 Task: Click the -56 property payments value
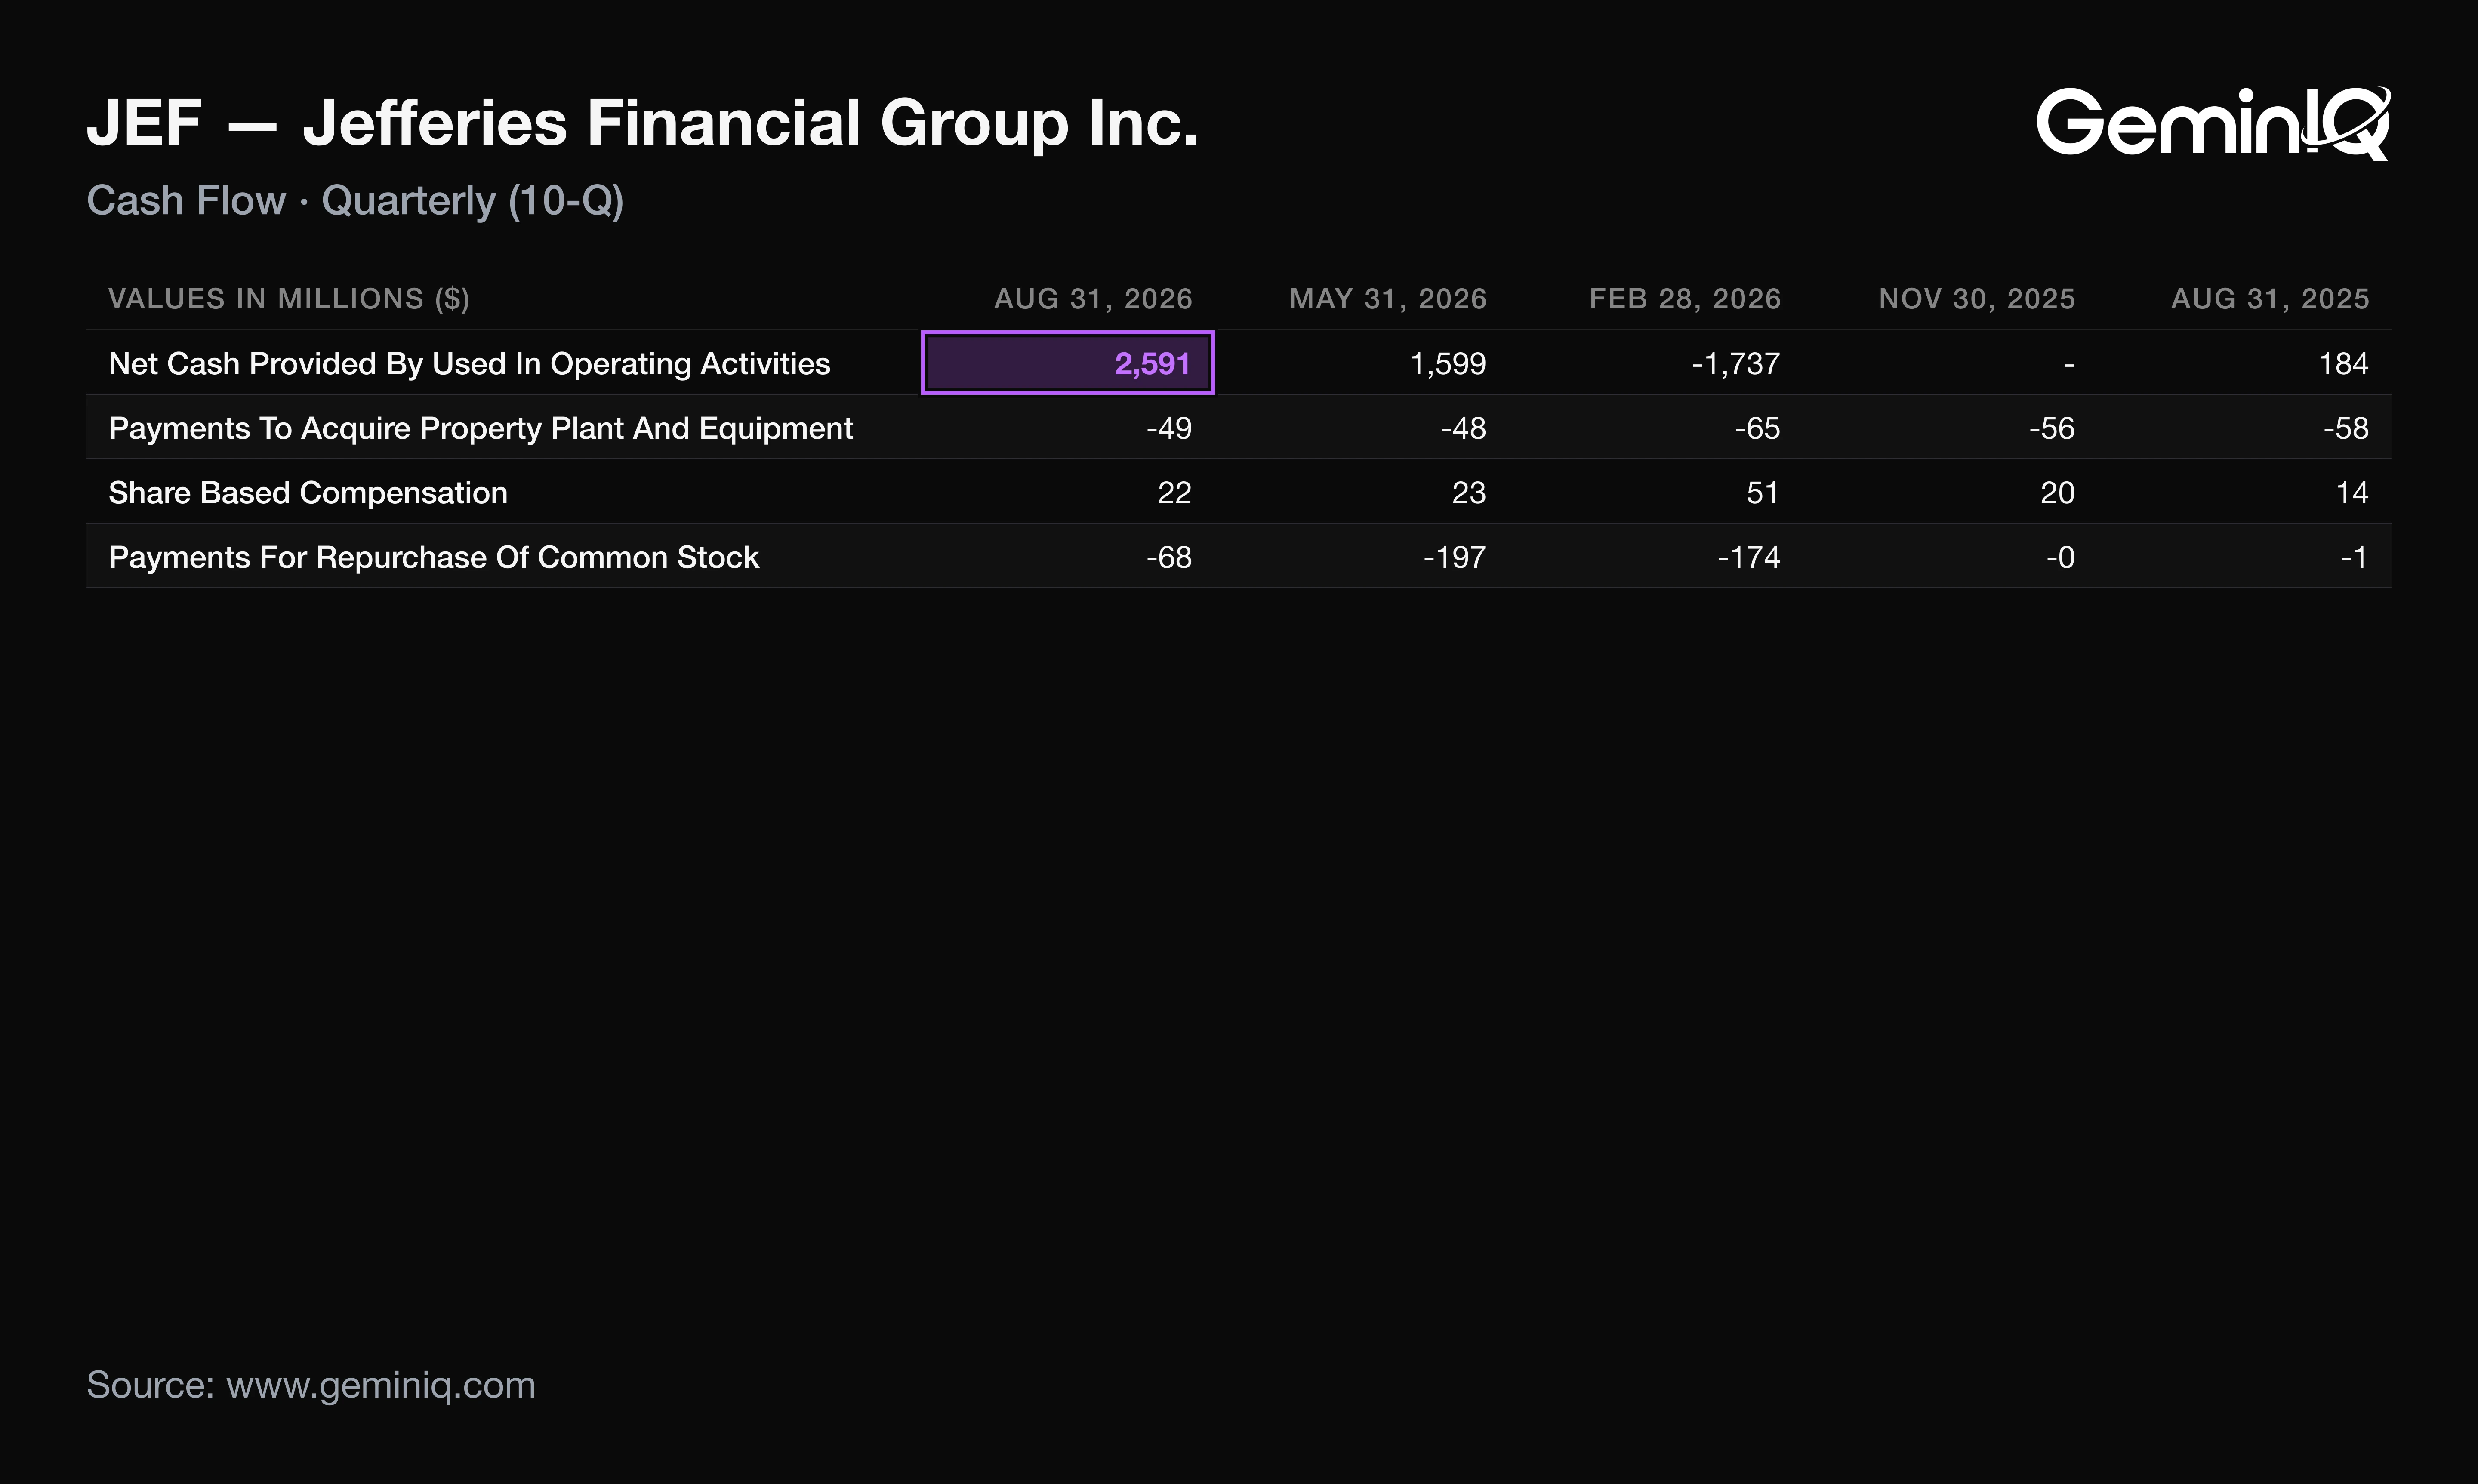2052,428
